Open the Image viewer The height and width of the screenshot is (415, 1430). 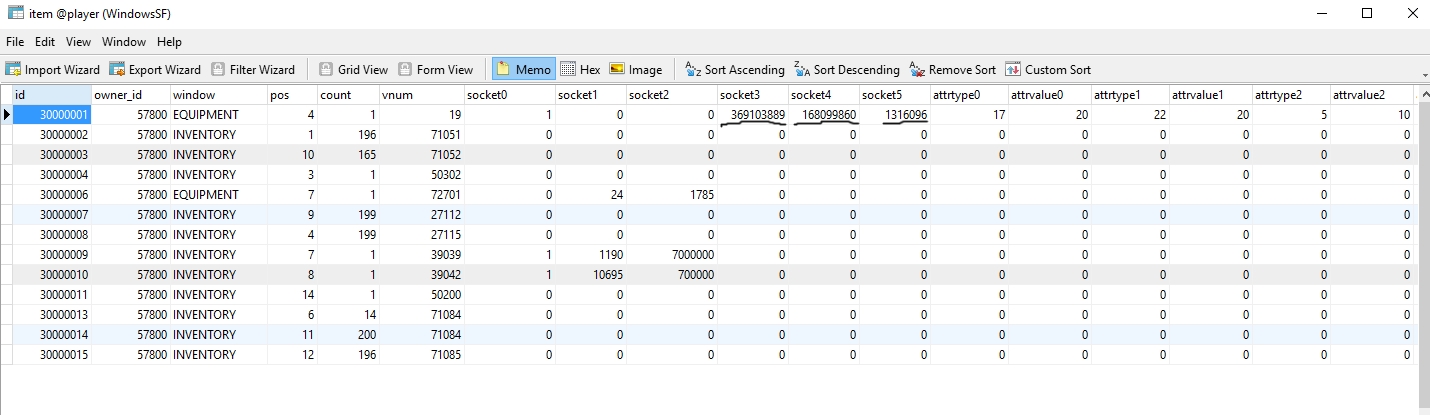coord(636,70)
